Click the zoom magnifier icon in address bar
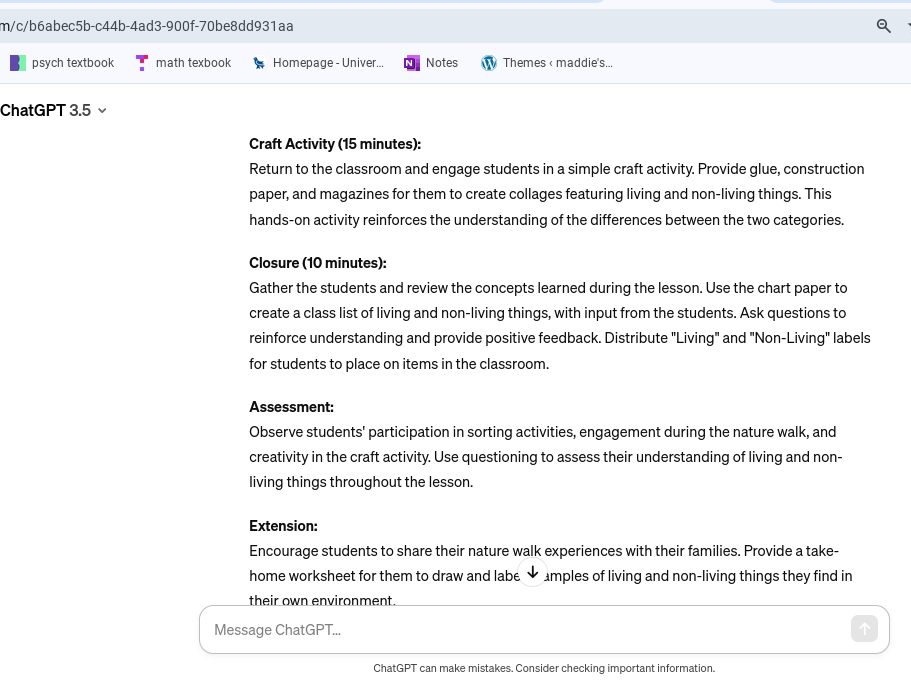This screenshot has width=911, height=683. 883,26
